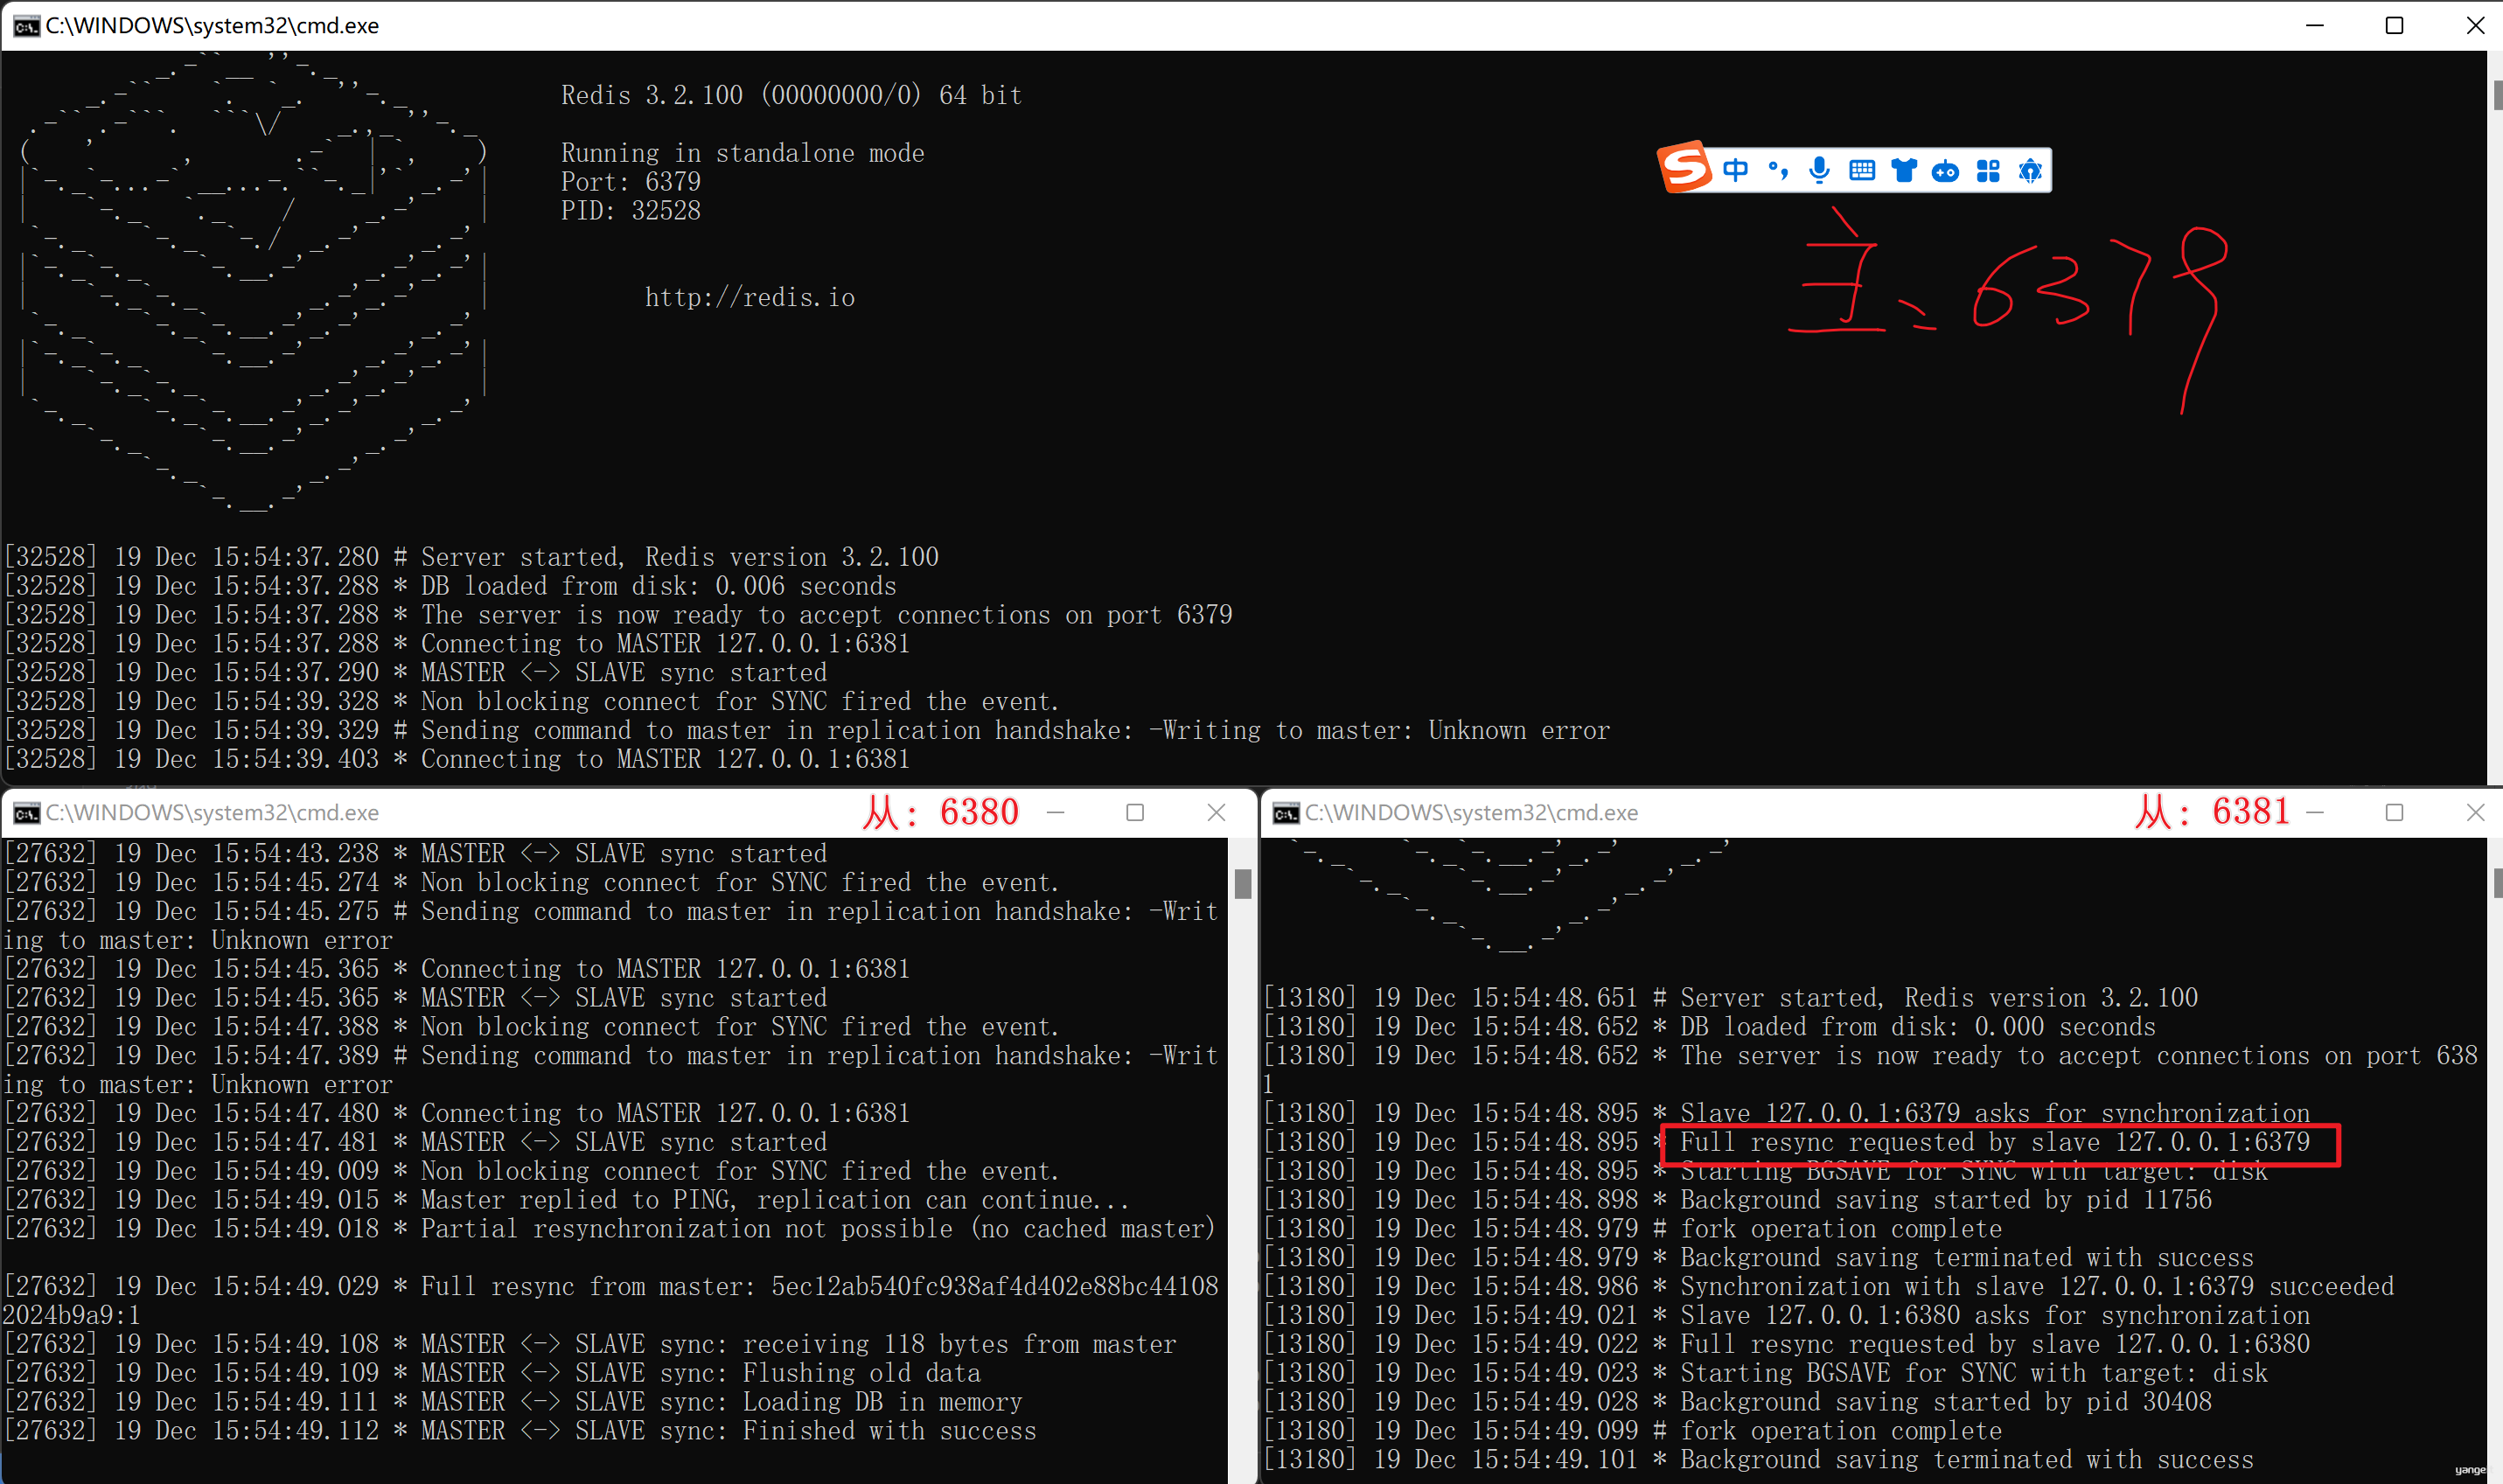Maximize the bottom-left cmd window
This screenshot has height=1484, width=2503.
click(1135, 812)
